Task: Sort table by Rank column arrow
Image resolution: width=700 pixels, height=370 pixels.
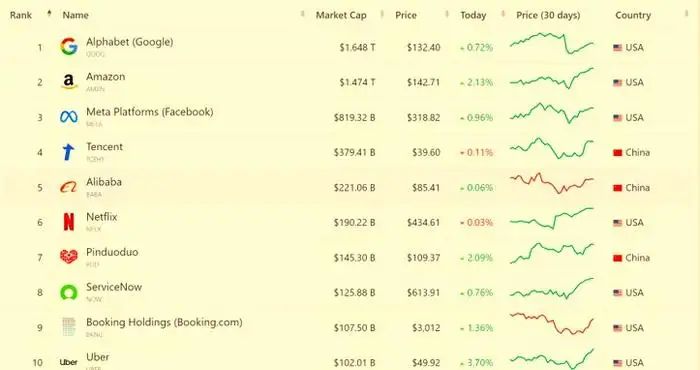Action: pyautogui.click(x=49, y=14)
